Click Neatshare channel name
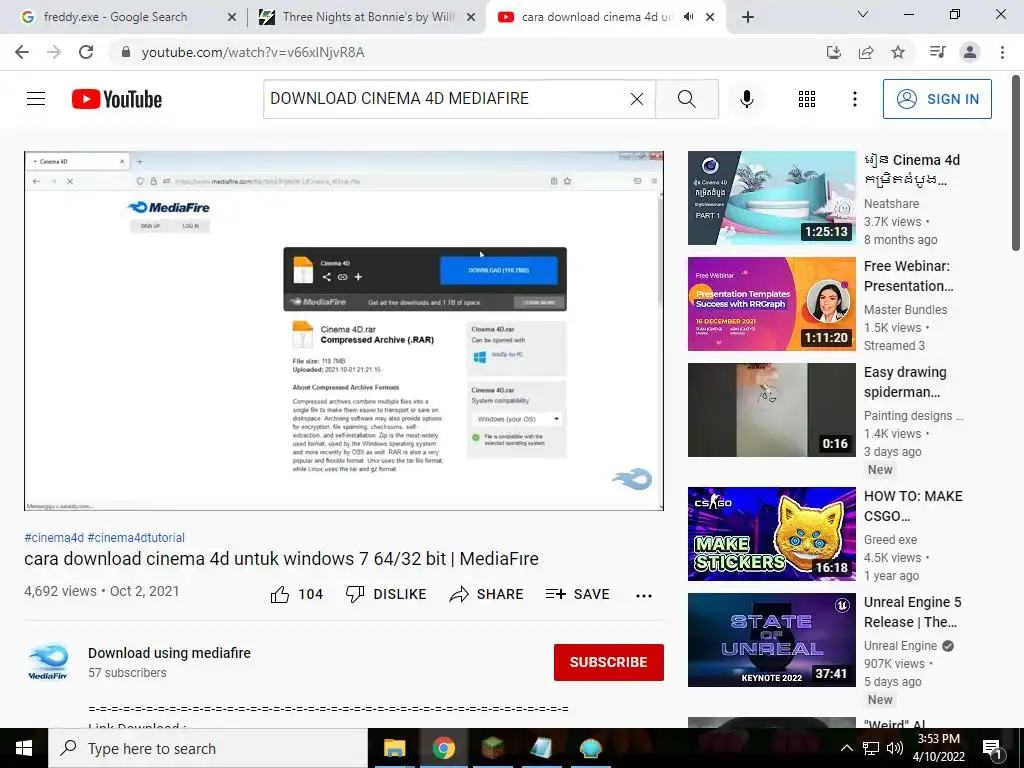Image resolution: width=1024 pixels, height=768 pixels. pos(891,204)
